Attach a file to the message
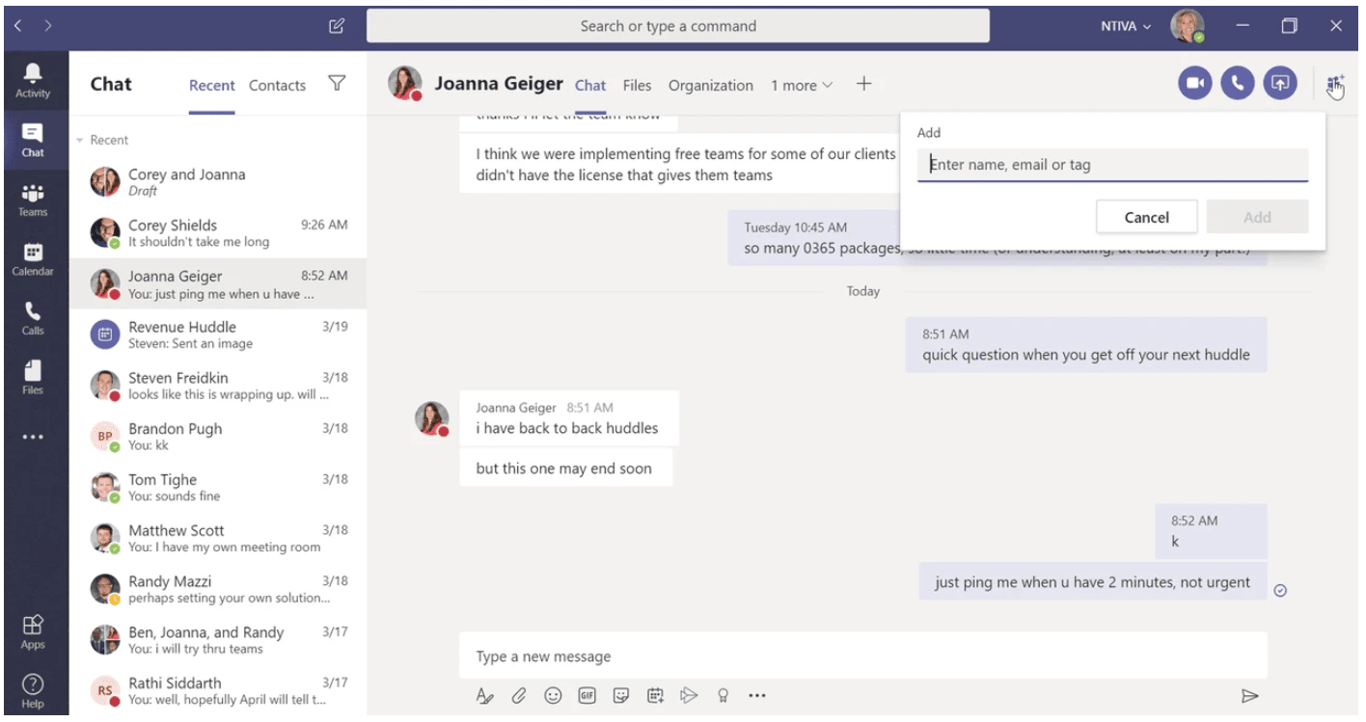Screen dimensions: 1366x722 click(x=519, y=696)
